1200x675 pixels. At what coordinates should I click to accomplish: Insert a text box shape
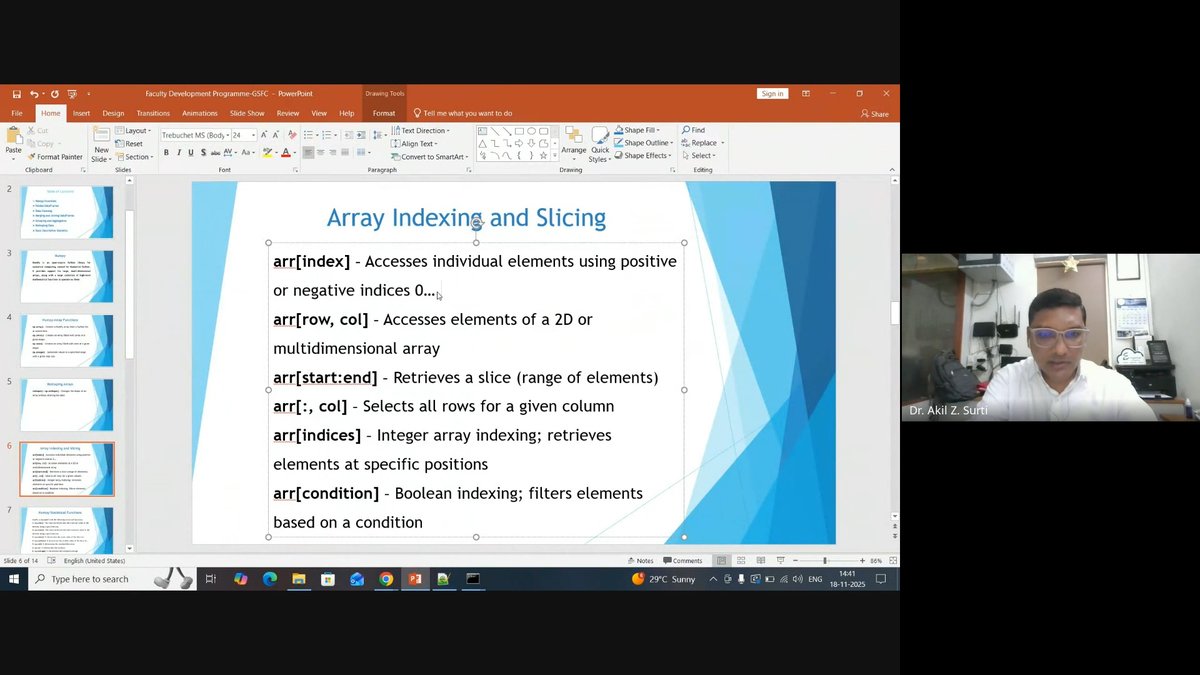[x=482, y=131]
